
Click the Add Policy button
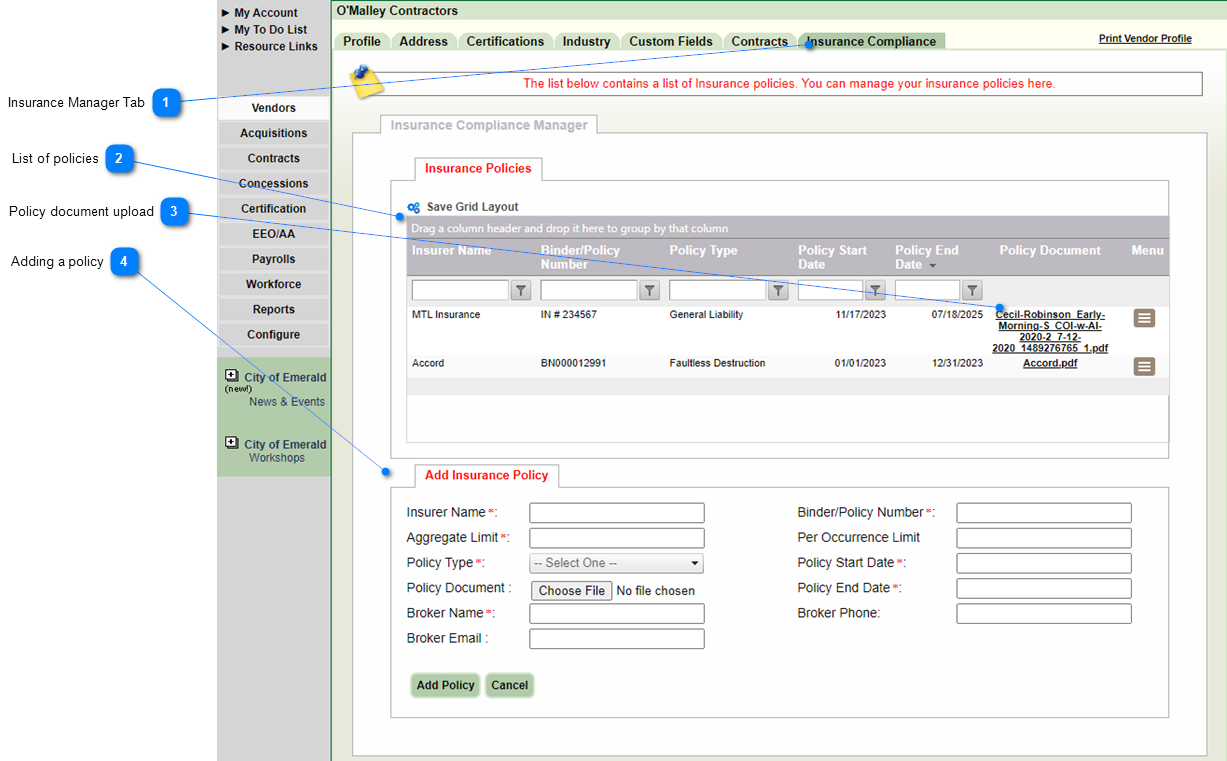(445, 685)
